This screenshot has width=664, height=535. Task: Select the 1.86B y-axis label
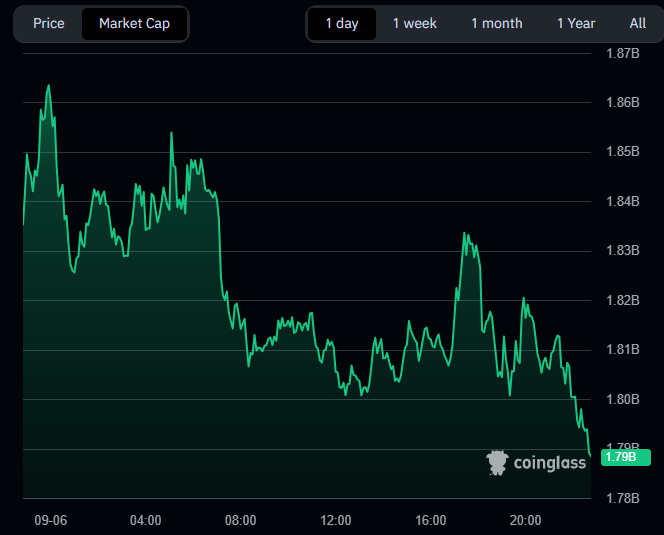click(x=623, y=102)
